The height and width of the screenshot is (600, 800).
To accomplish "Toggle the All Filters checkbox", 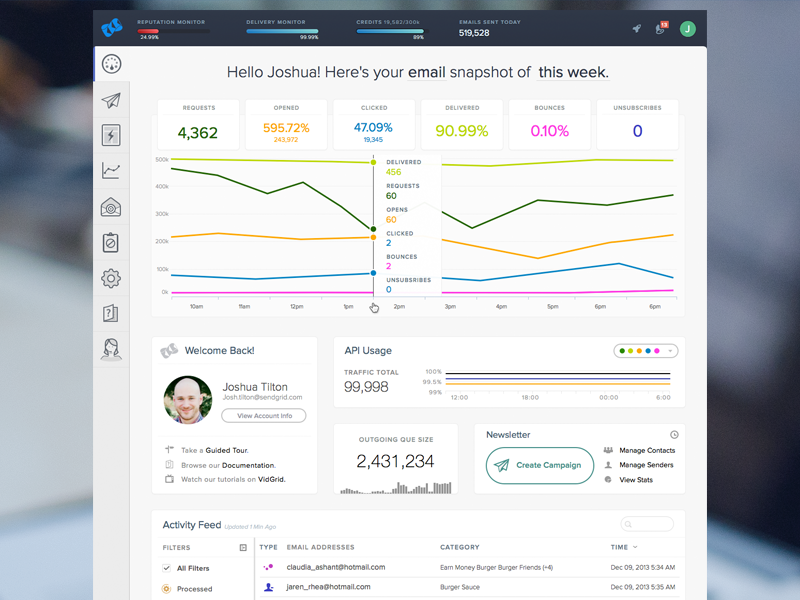I will pos(167,568).
